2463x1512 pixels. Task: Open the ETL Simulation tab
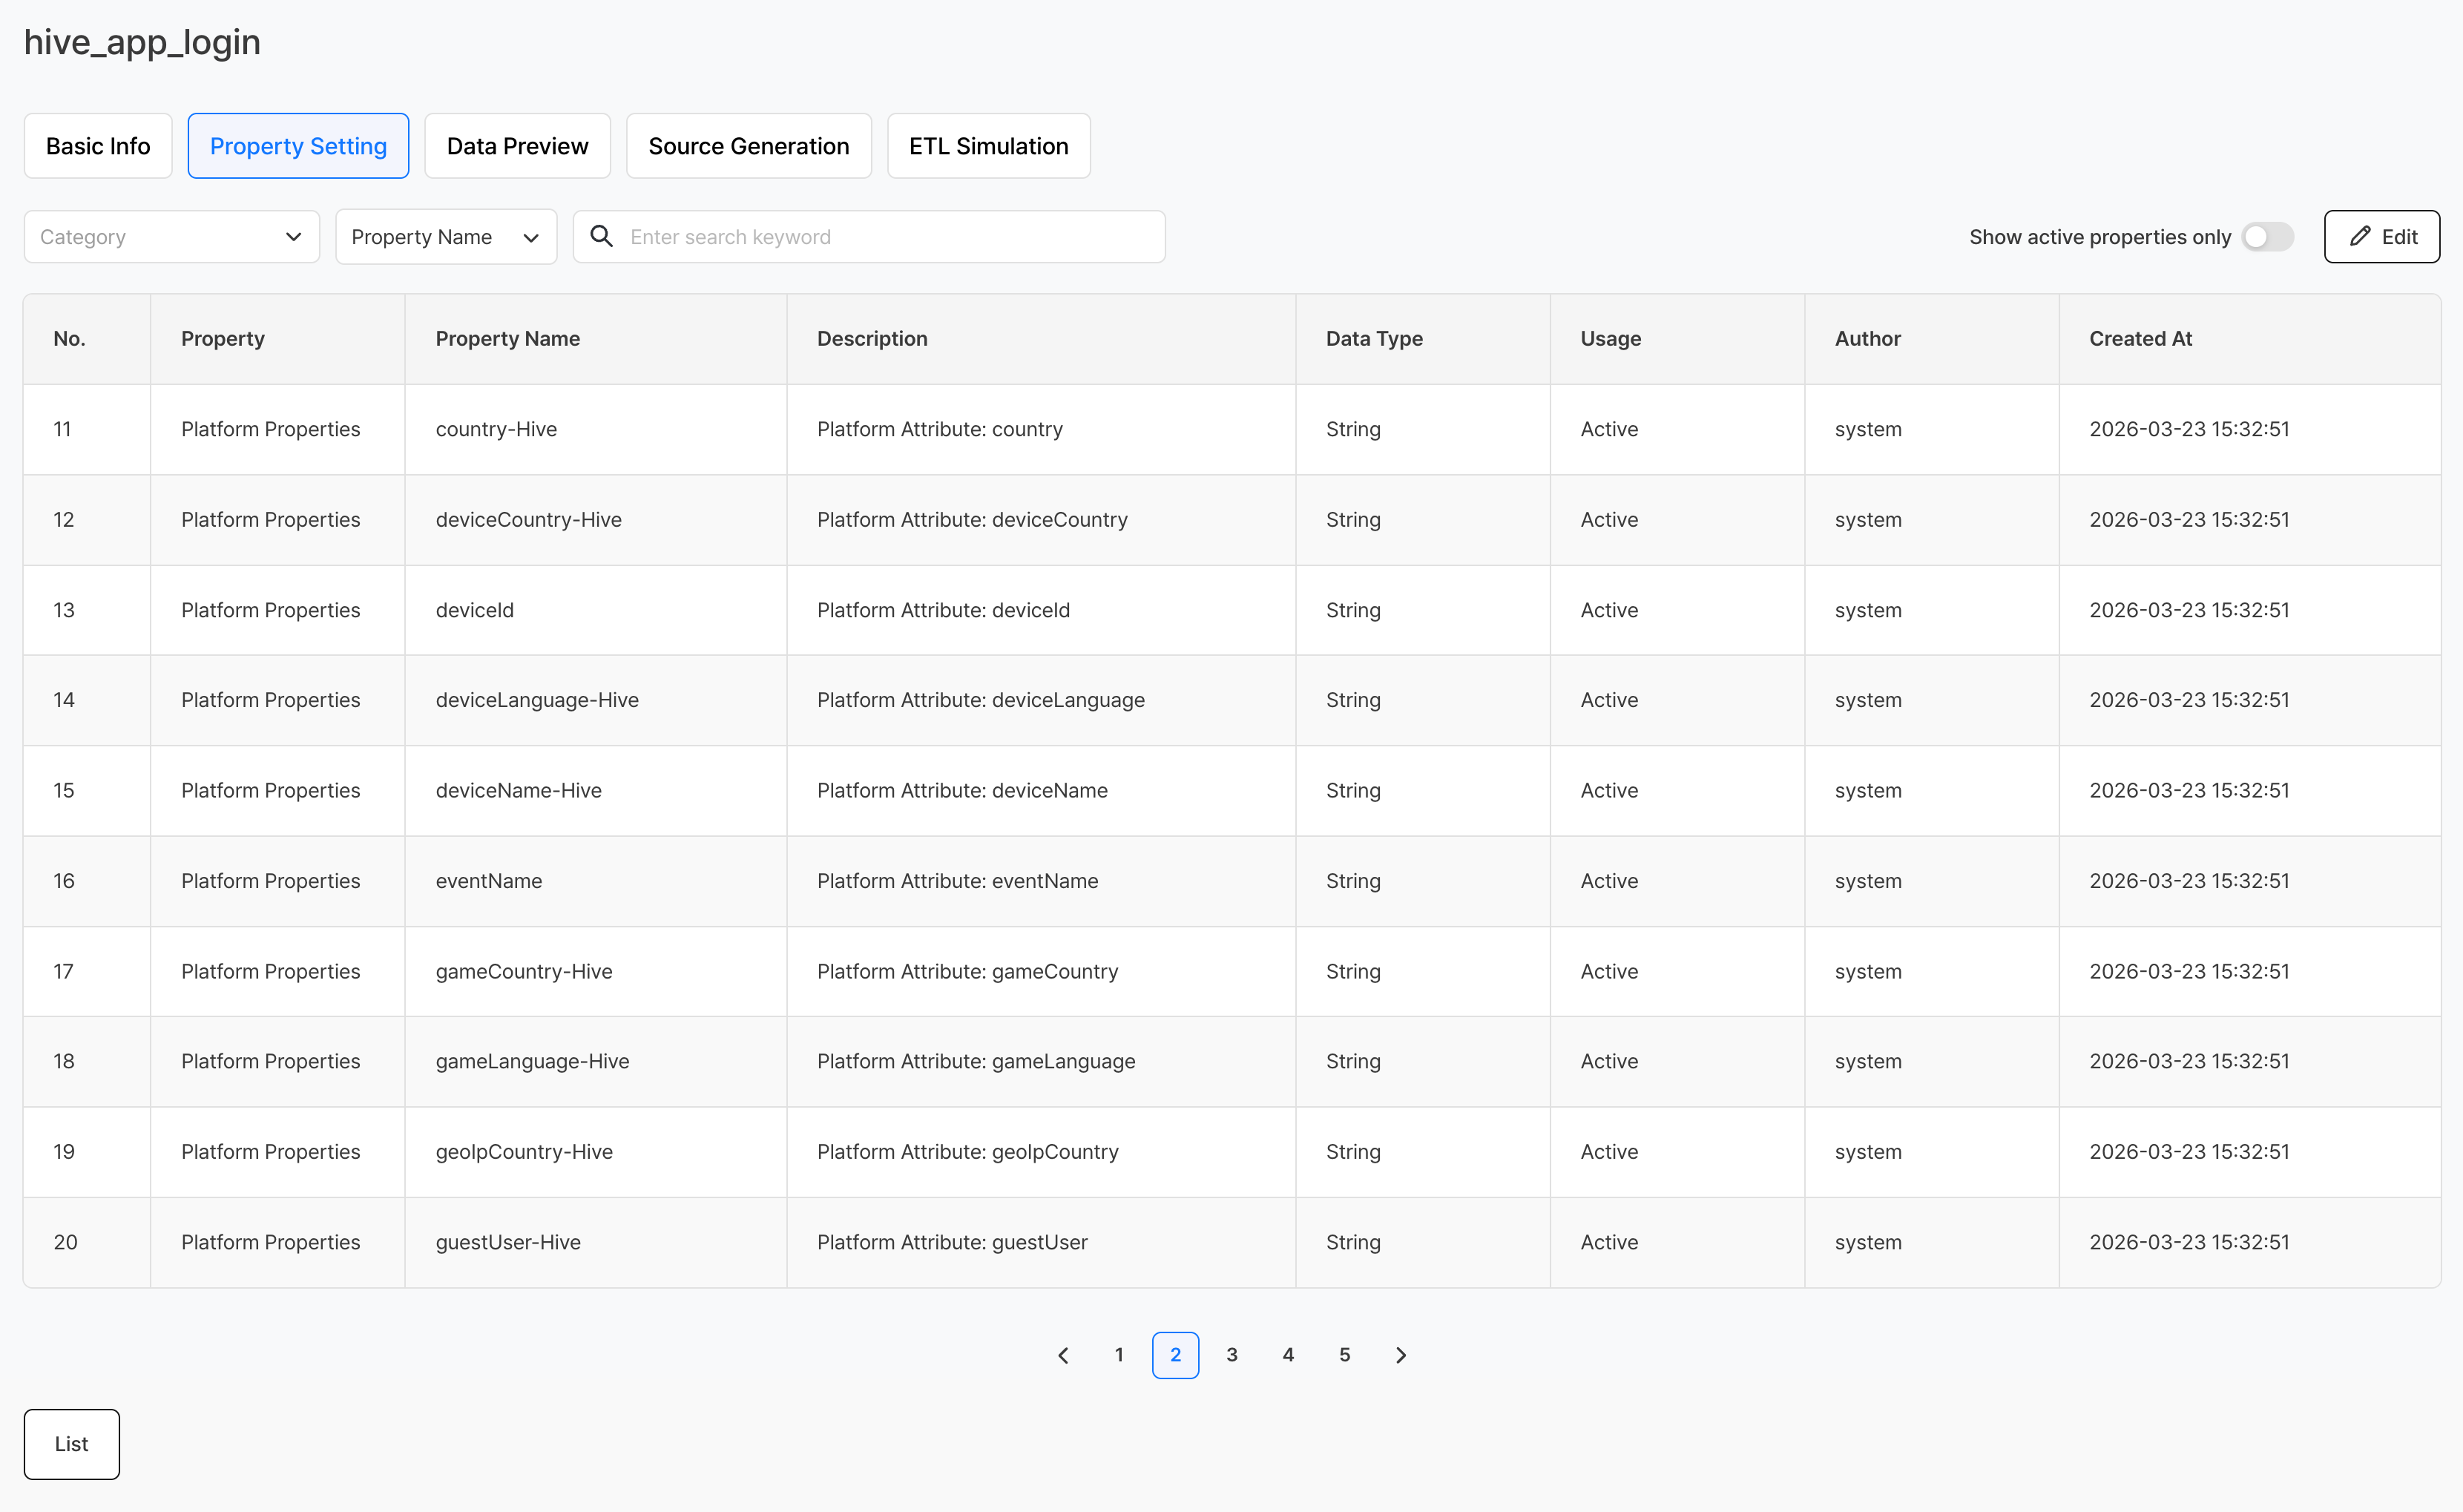click(x=988, y=146)
